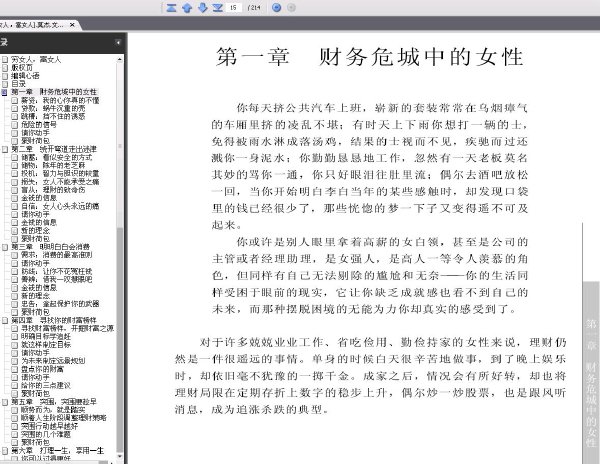Open the bookmark ending in '开掘财富之源'
The image size is (600, 464).
[67, 328]
